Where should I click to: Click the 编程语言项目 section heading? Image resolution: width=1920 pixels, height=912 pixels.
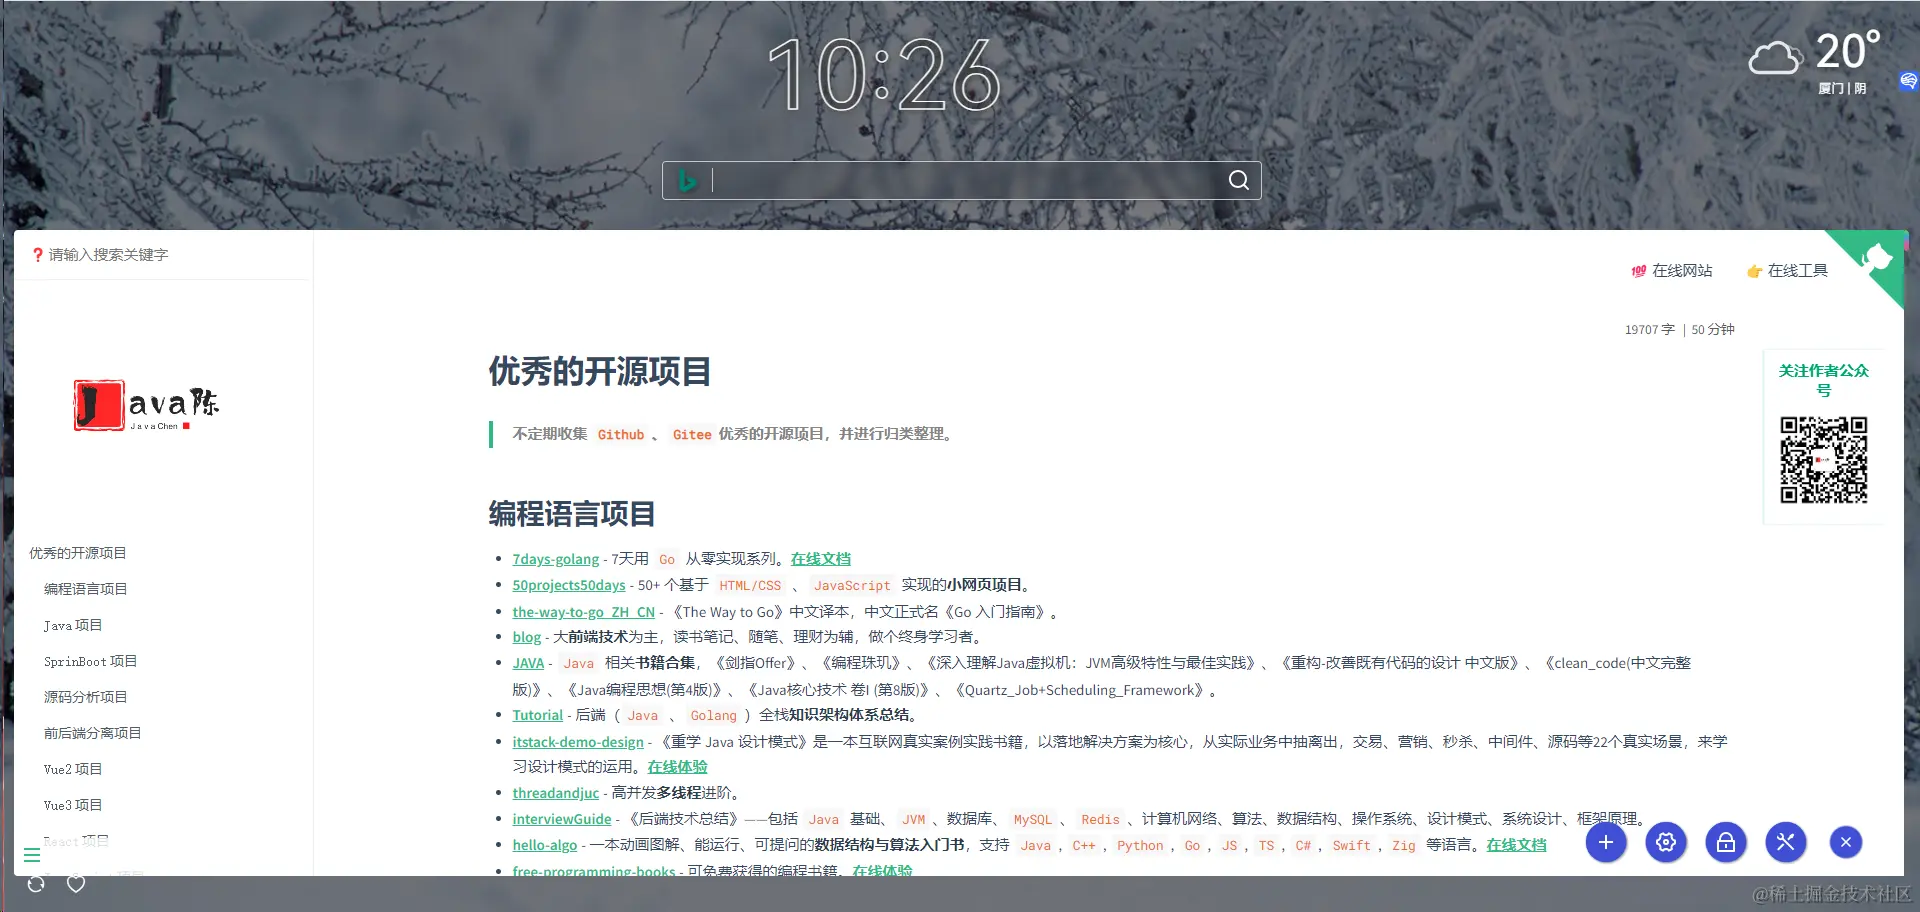point(572,514)
